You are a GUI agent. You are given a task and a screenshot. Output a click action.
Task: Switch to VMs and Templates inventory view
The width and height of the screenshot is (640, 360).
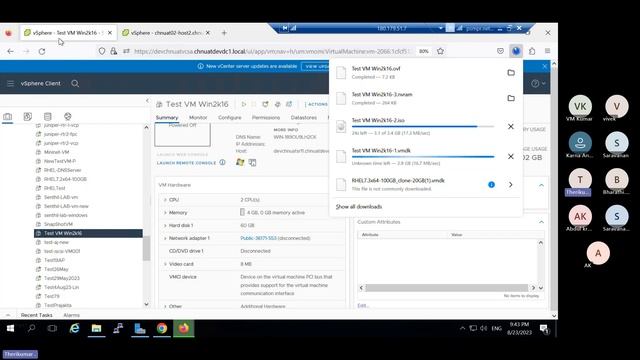[27, 116]
